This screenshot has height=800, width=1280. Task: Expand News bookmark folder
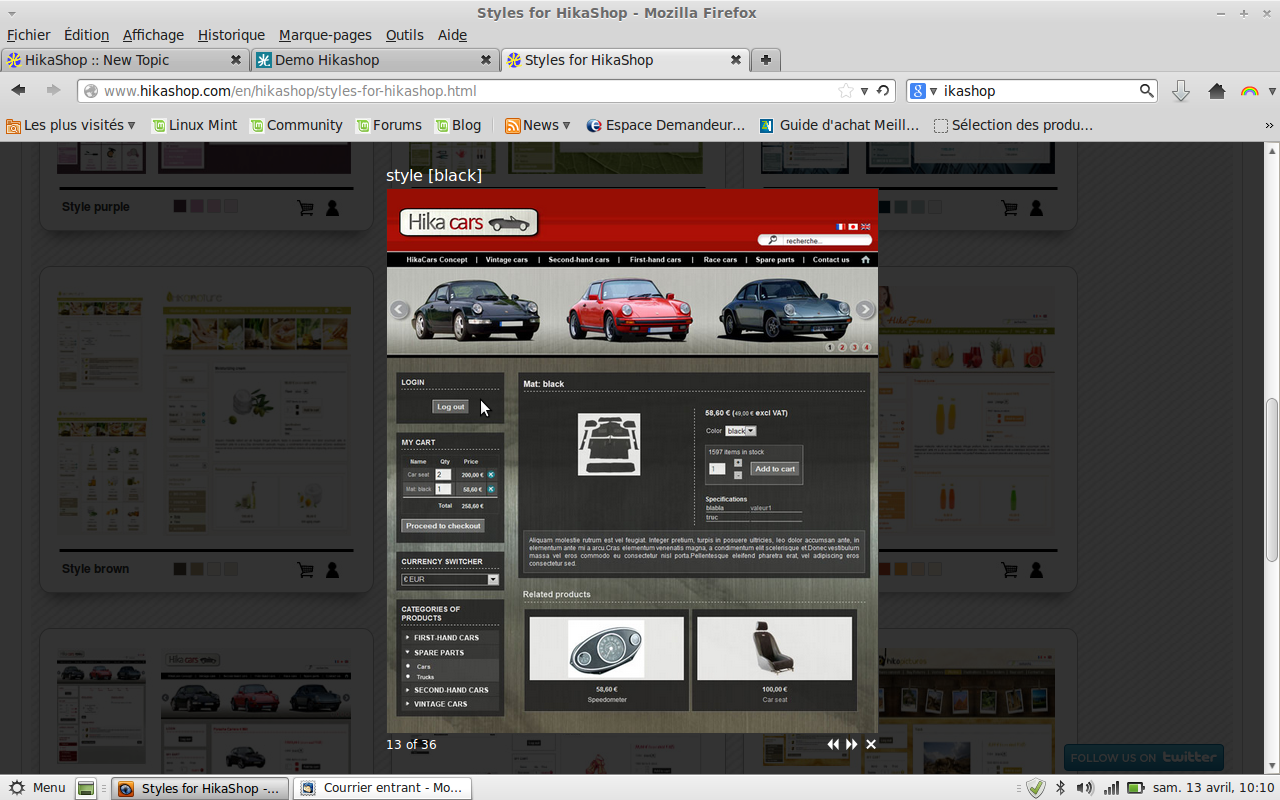[538, 125]
